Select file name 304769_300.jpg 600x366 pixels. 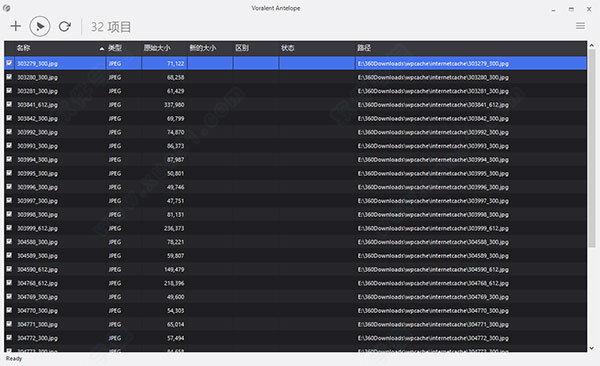38,297
